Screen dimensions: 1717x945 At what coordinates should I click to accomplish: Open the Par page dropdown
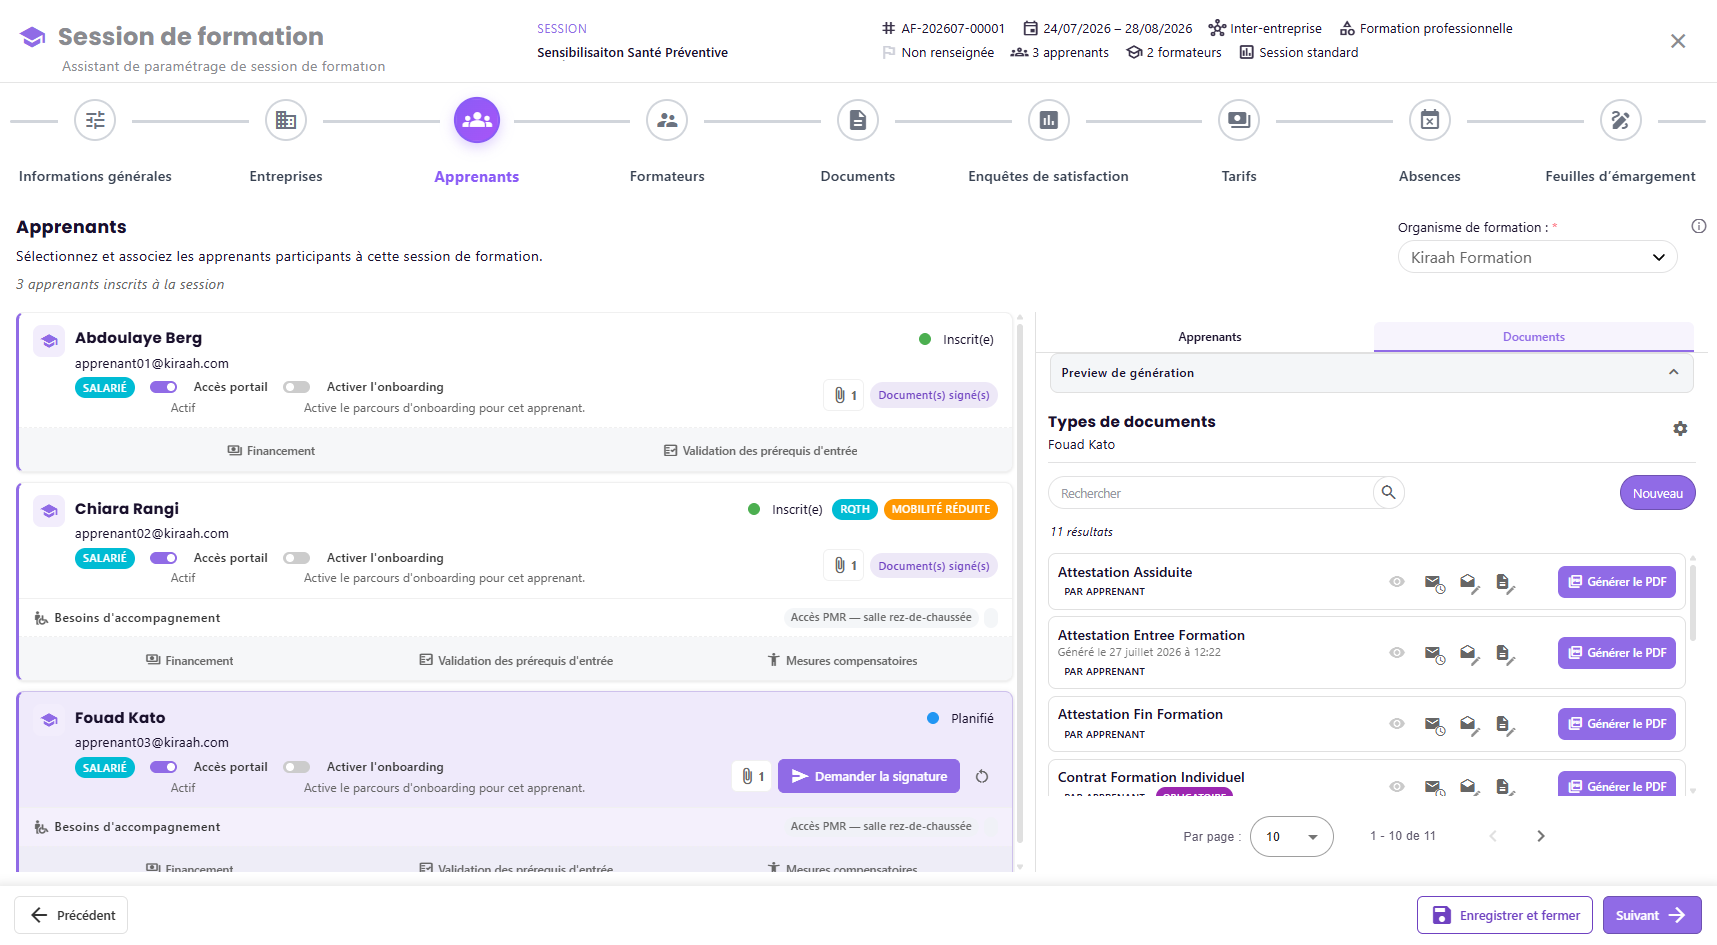pos(1291,836)
